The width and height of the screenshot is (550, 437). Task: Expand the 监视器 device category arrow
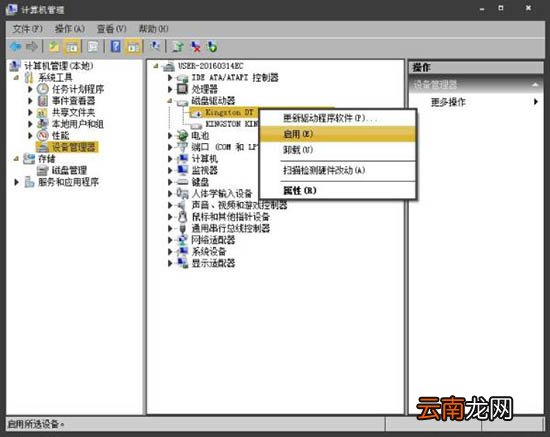click(170, 170)
